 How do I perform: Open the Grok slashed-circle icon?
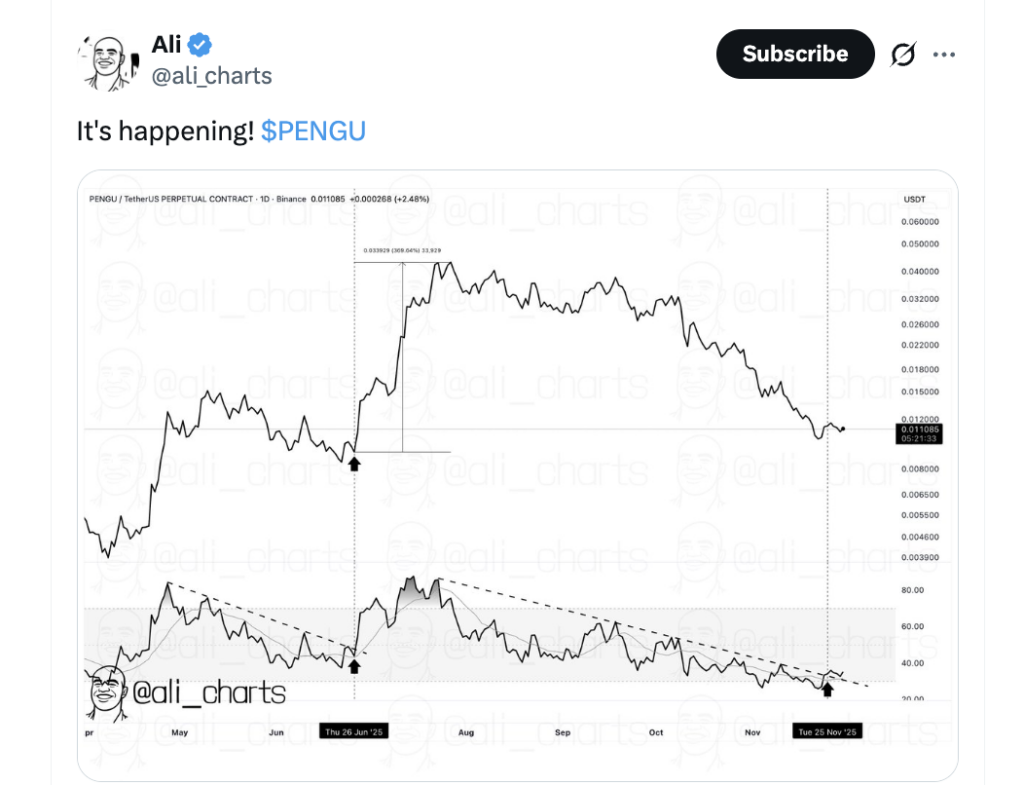click(902, 55)
